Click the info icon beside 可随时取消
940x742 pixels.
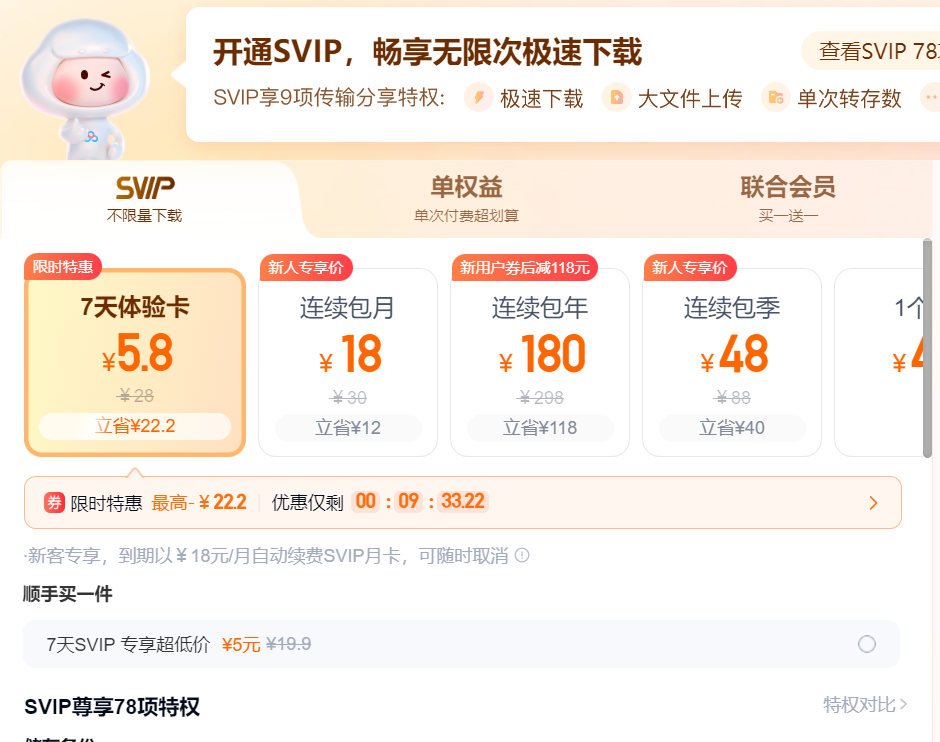point(521,555)
